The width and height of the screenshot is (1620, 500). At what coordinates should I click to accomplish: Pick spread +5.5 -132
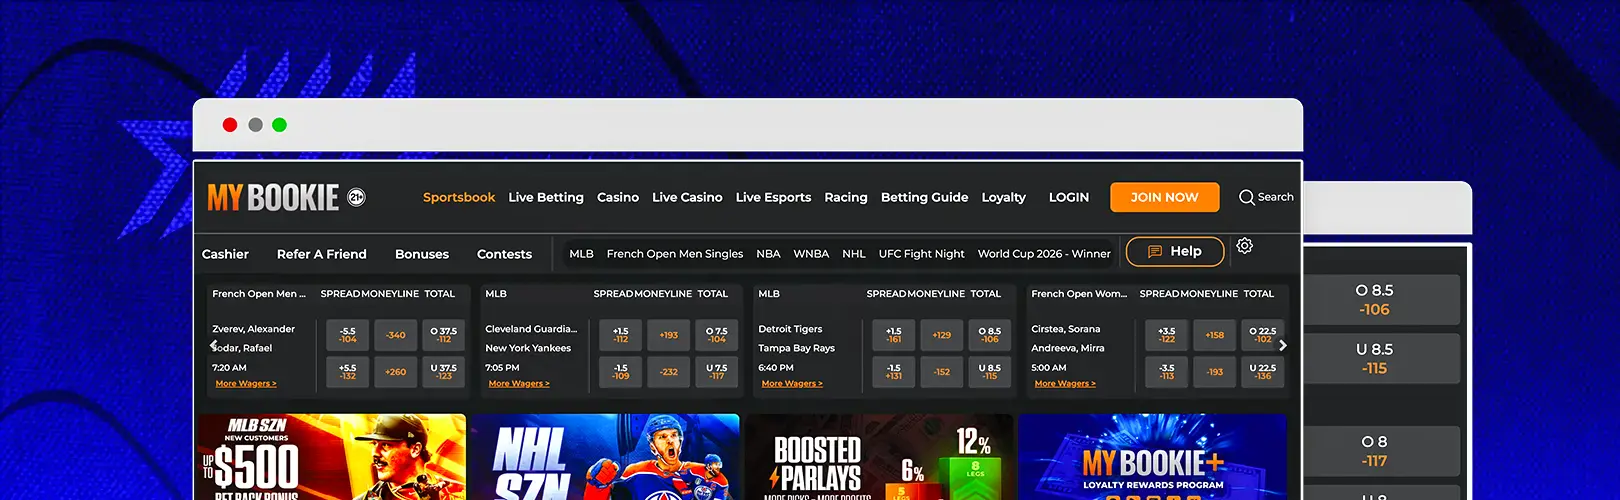coord(348,372)
